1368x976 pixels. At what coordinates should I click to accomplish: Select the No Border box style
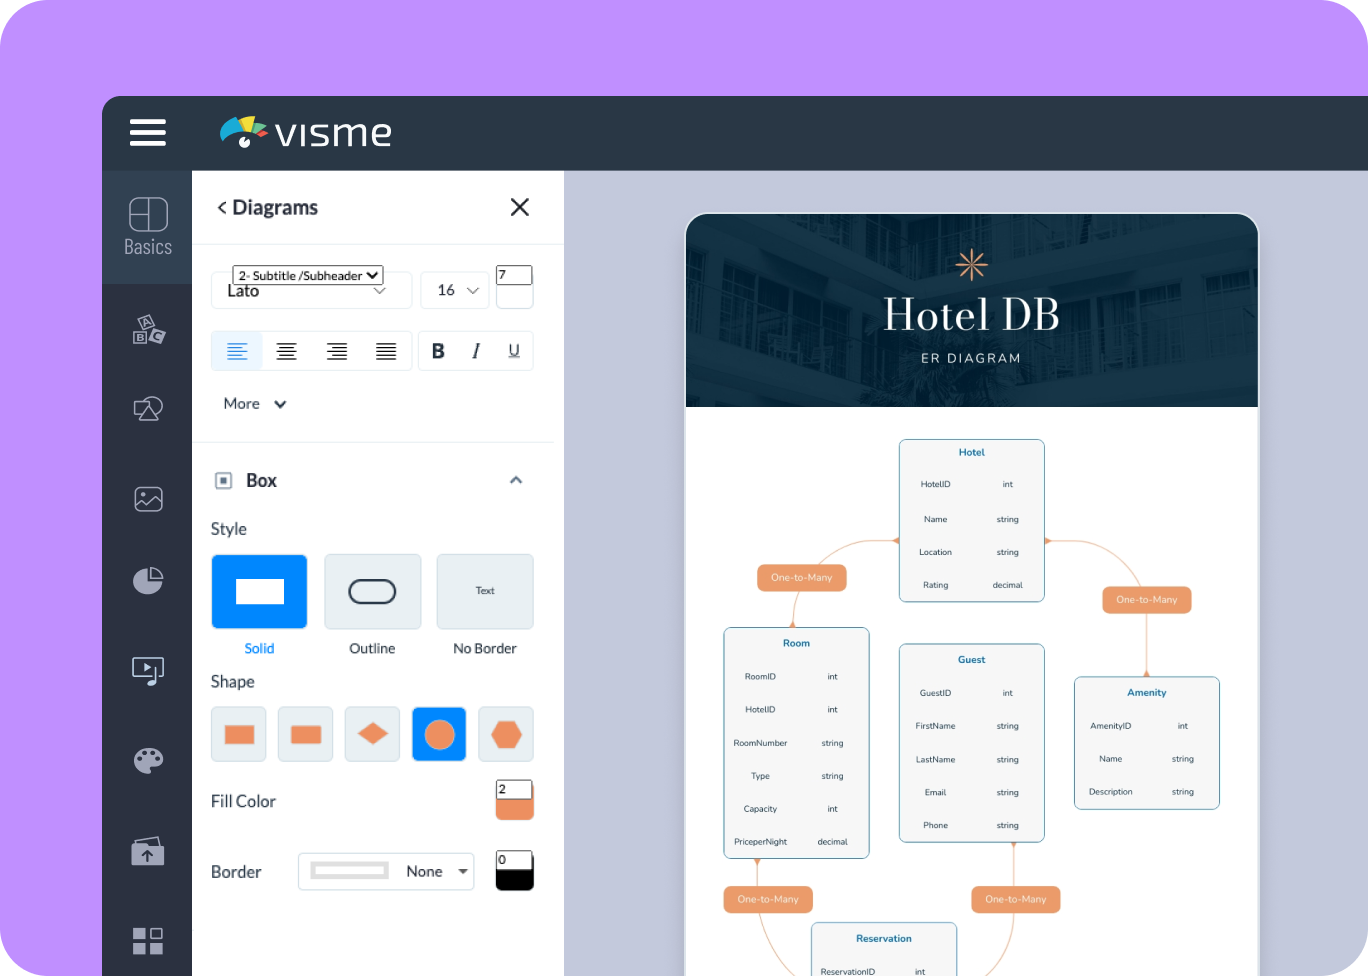coord(485,592)
